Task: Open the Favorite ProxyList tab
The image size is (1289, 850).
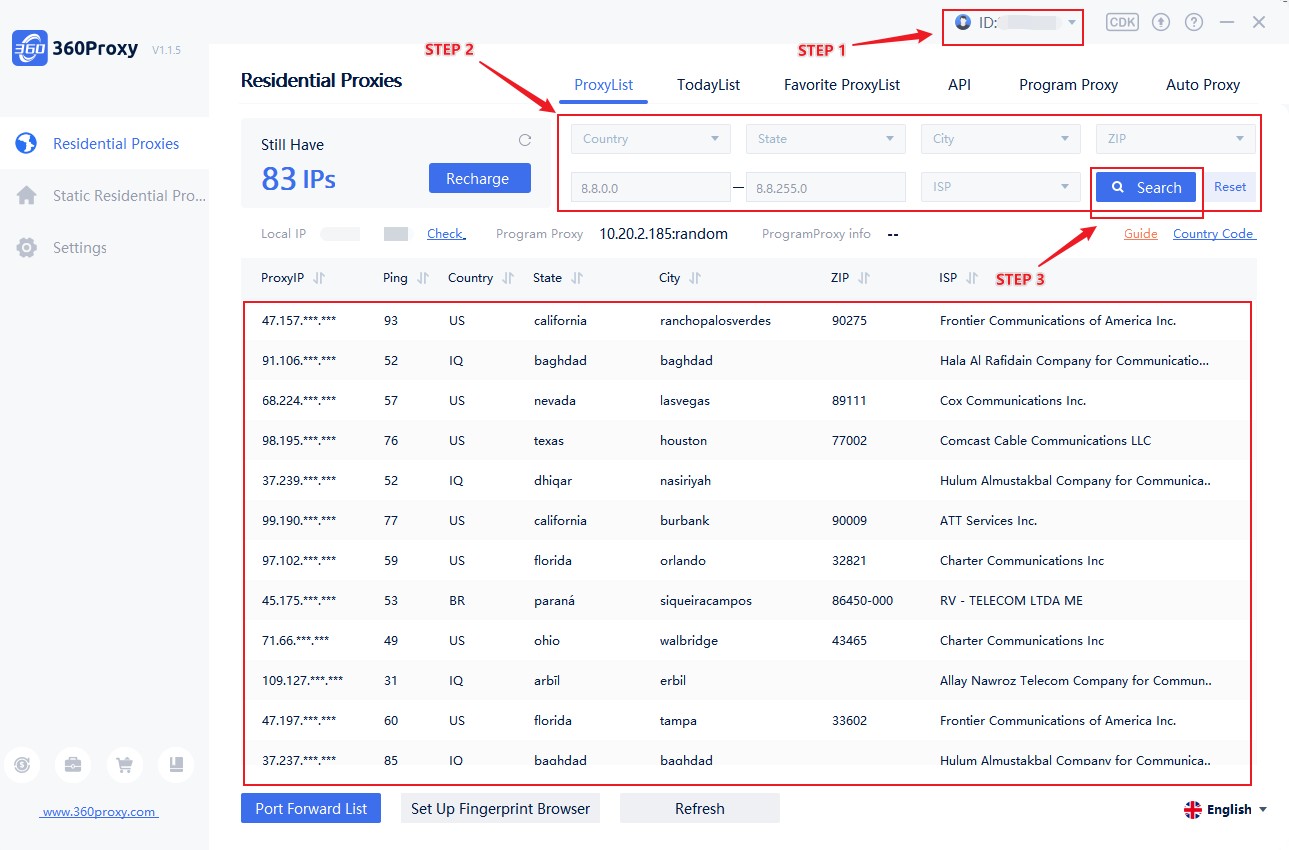Action: pos(842,85)
